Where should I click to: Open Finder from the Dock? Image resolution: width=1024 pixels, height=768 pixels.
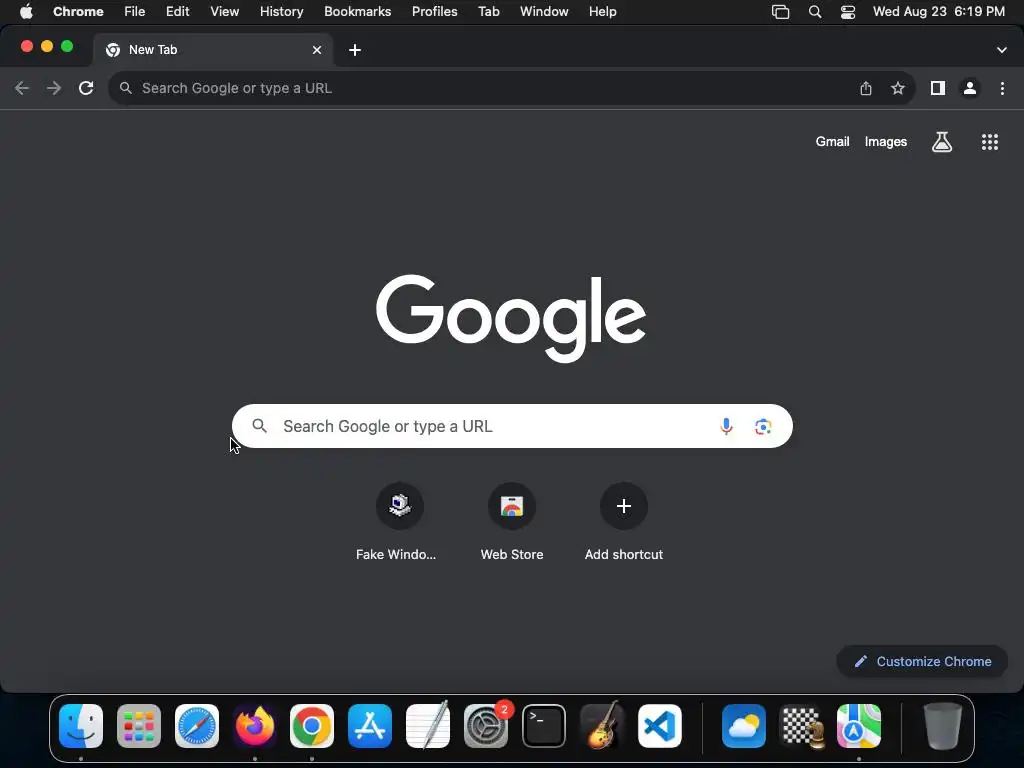tap(81, 726)
